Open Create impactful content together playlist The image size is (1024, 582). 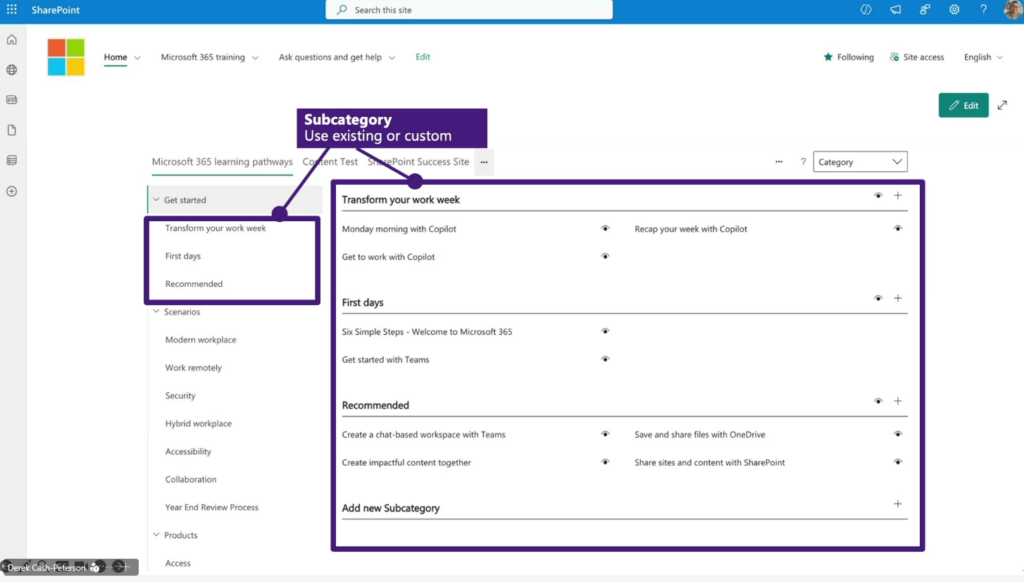tap(406, 462)
